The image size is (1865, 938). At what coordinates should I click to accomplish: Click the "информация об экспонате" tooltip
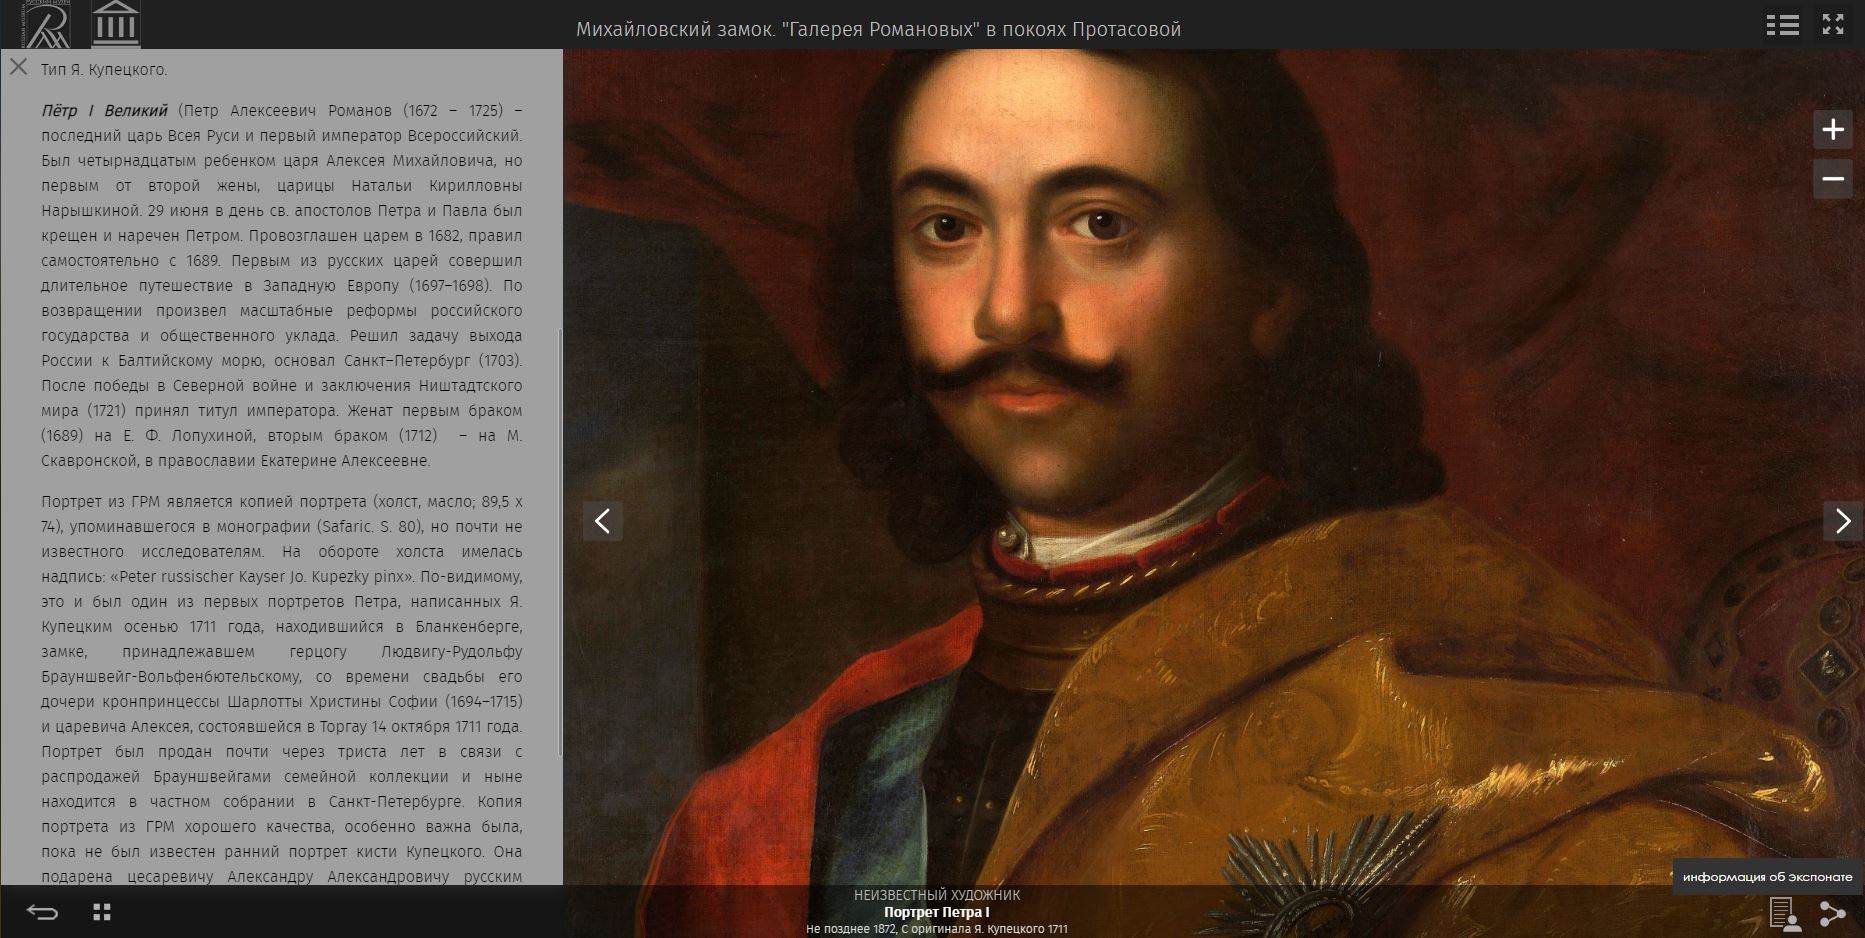point(1767,877)
